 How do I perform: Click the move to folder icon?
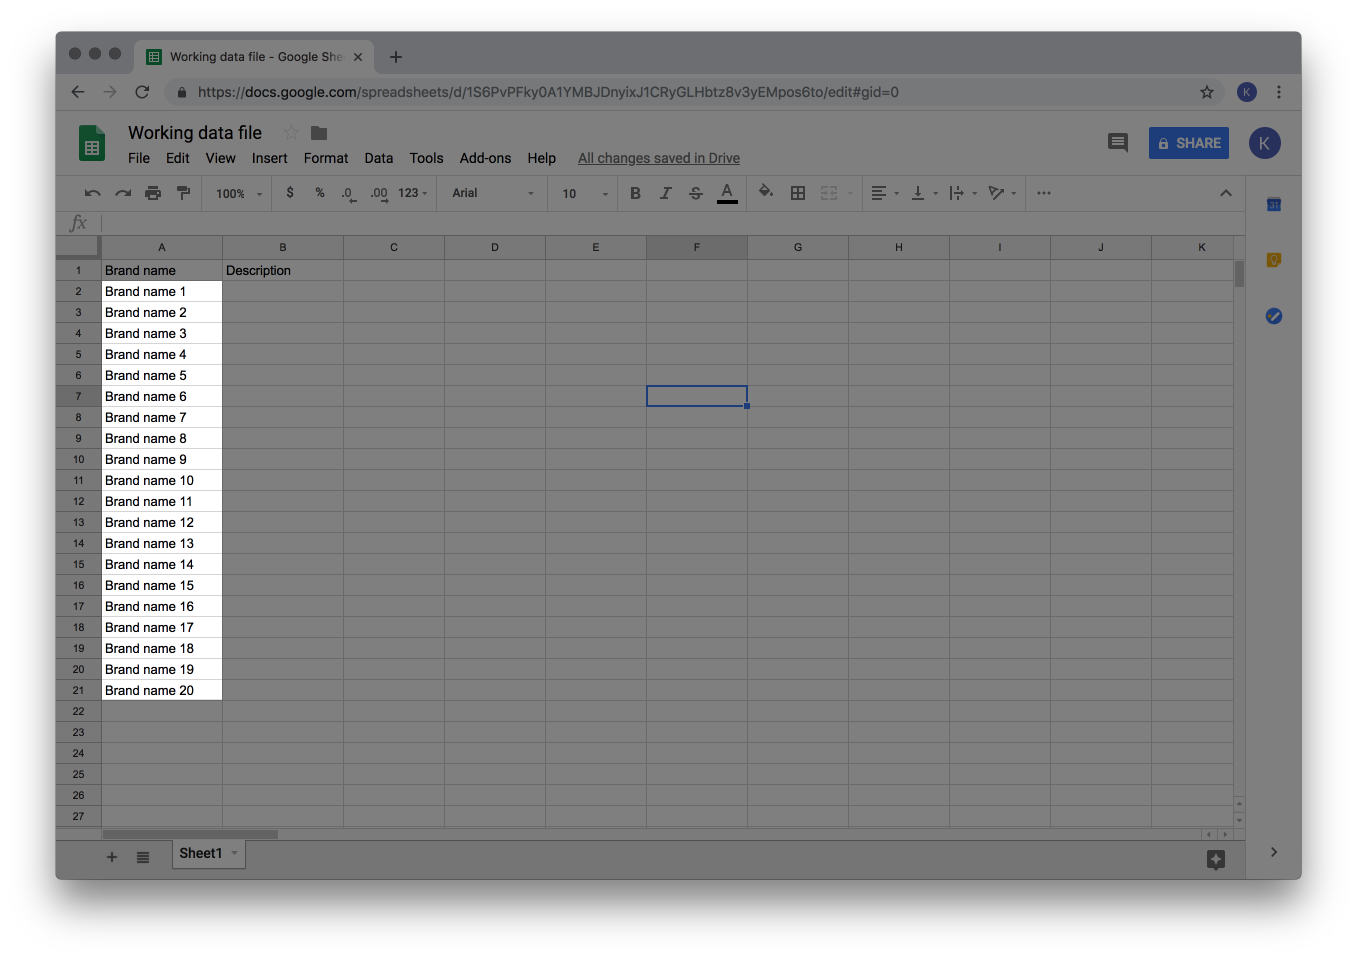coord(319,133)
